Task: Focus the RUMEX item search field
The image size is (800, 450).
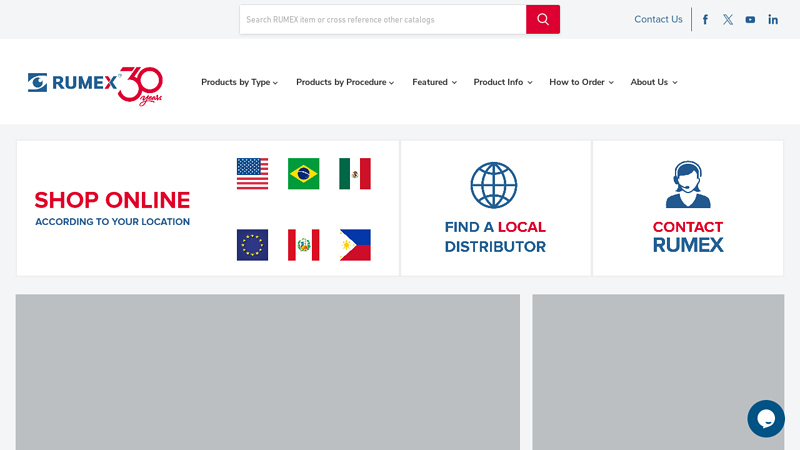Action: coord(383,19)
